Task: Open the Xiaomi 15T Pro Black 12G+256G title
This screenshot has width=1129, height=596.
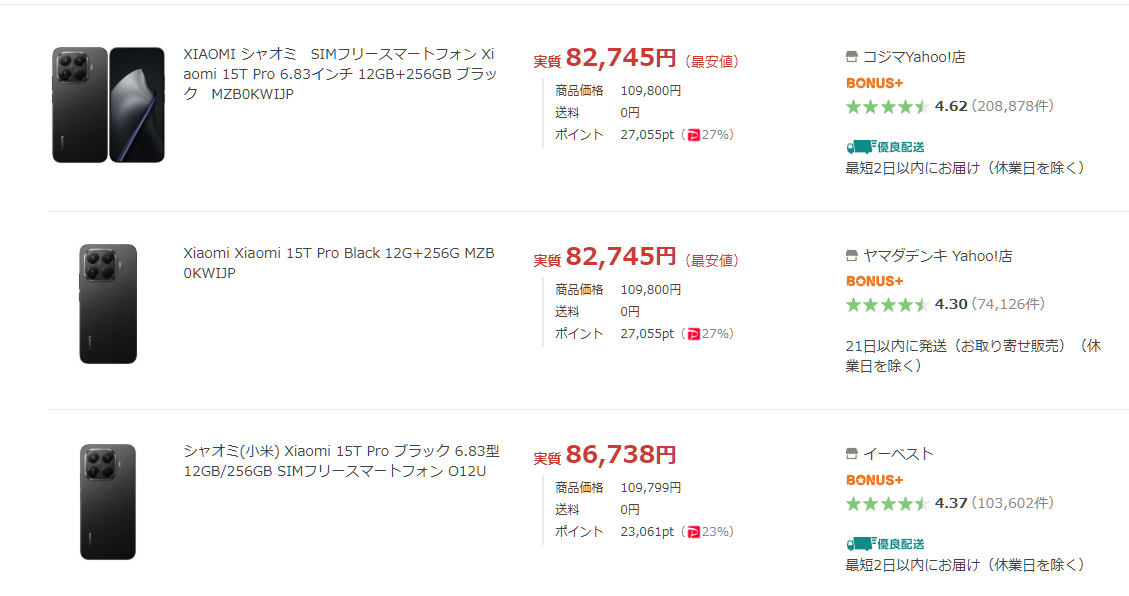Action: (338, 263)
